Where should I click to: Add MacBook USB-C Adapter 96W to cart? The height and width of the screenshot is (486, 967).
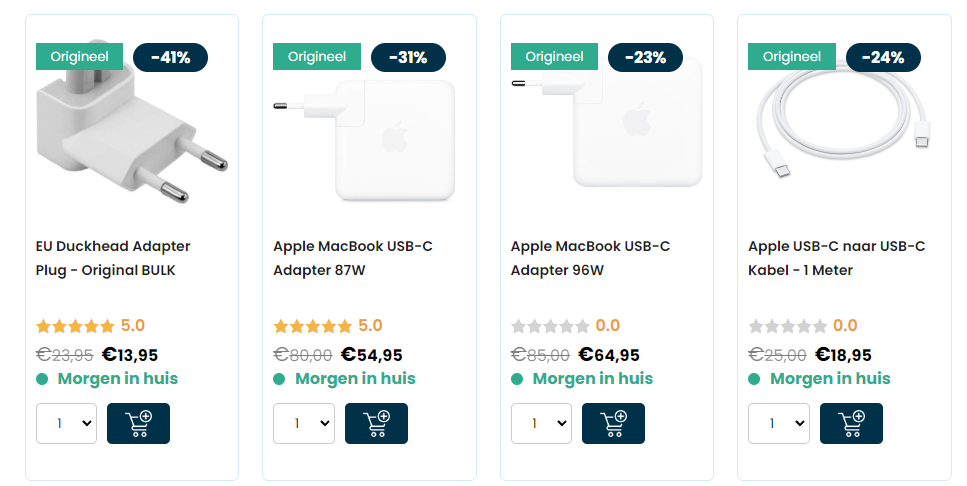point(613,423)
